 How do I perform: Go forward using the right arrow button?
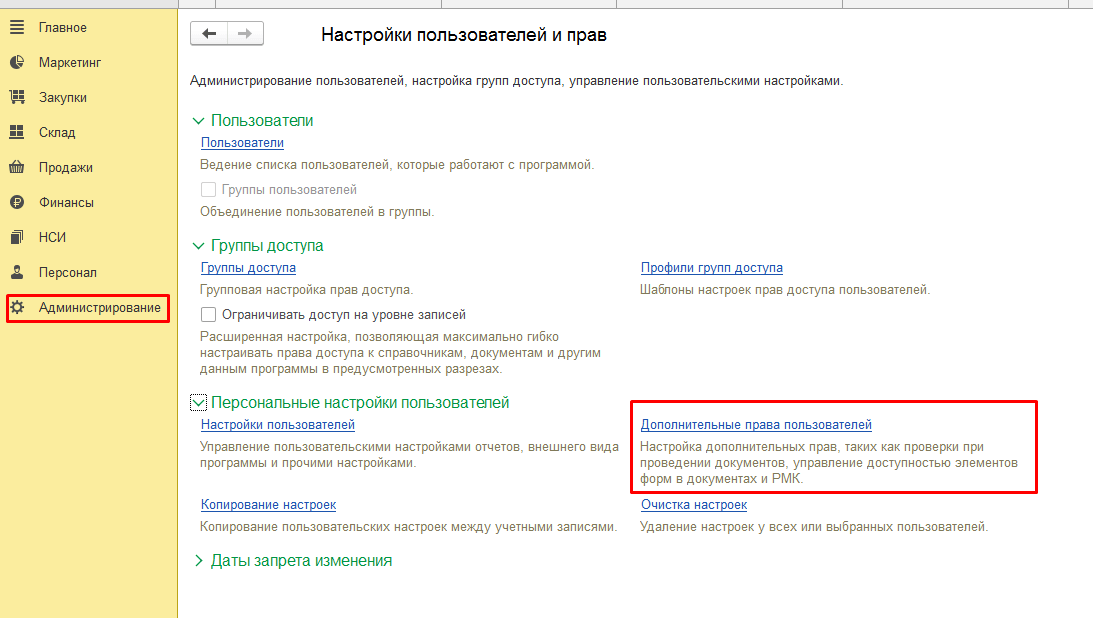(245, 34)
